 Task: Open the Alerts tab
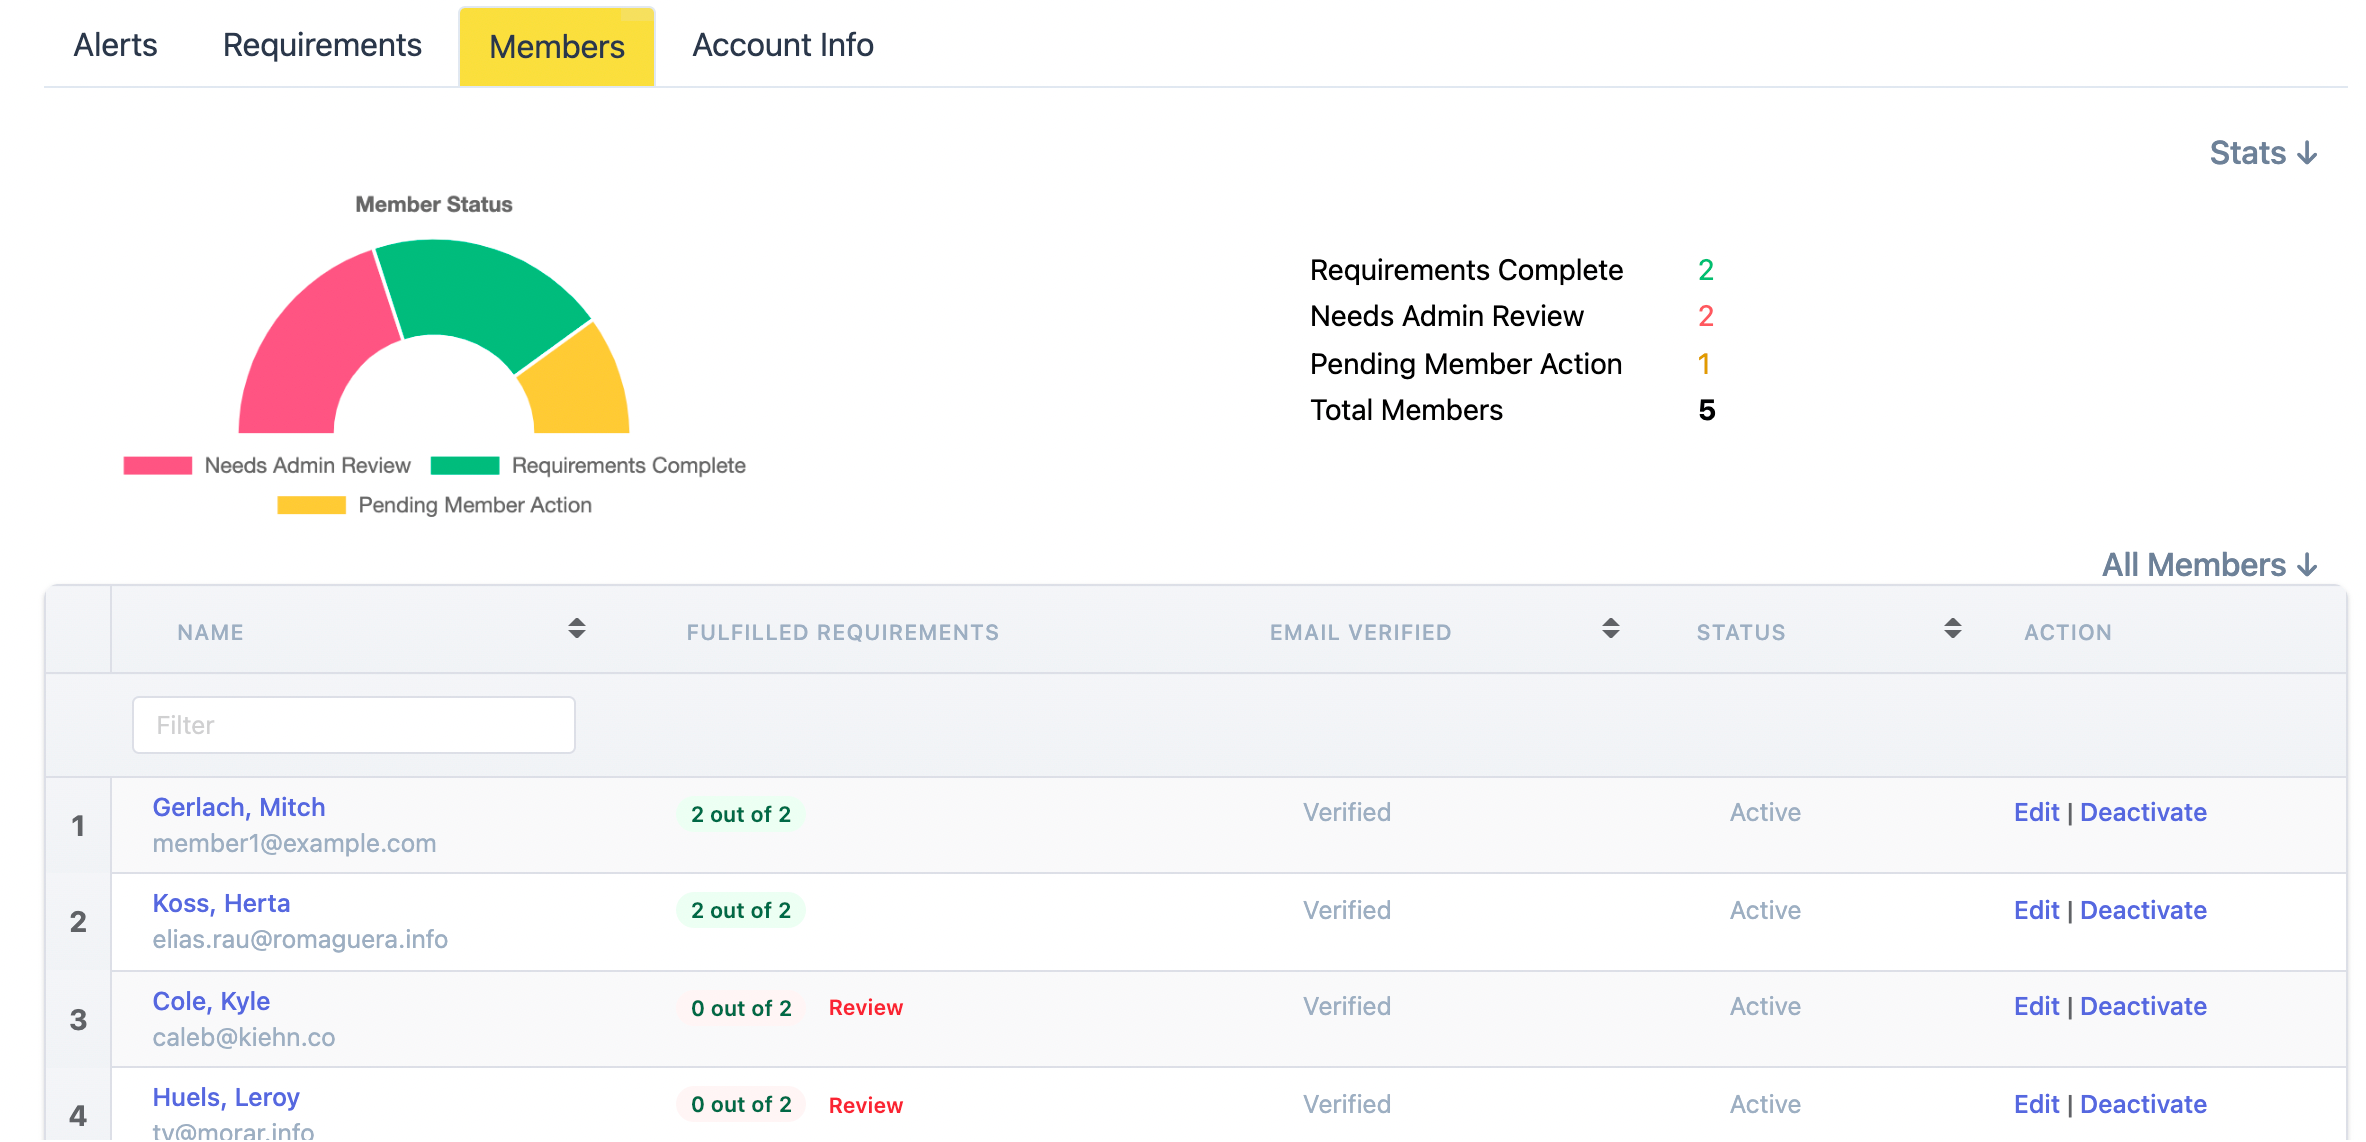tap(115, 45)
